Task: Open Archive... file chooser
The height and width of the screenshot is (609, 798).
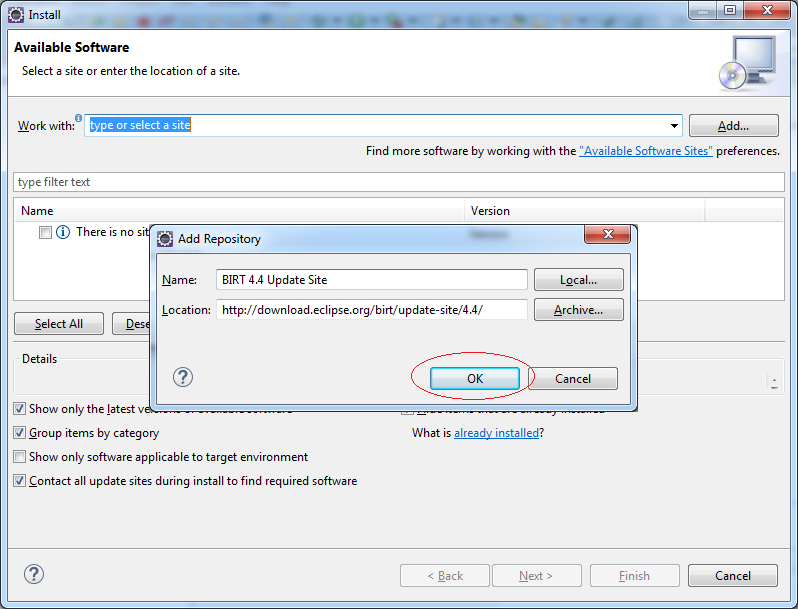Action: pos(579,310)
